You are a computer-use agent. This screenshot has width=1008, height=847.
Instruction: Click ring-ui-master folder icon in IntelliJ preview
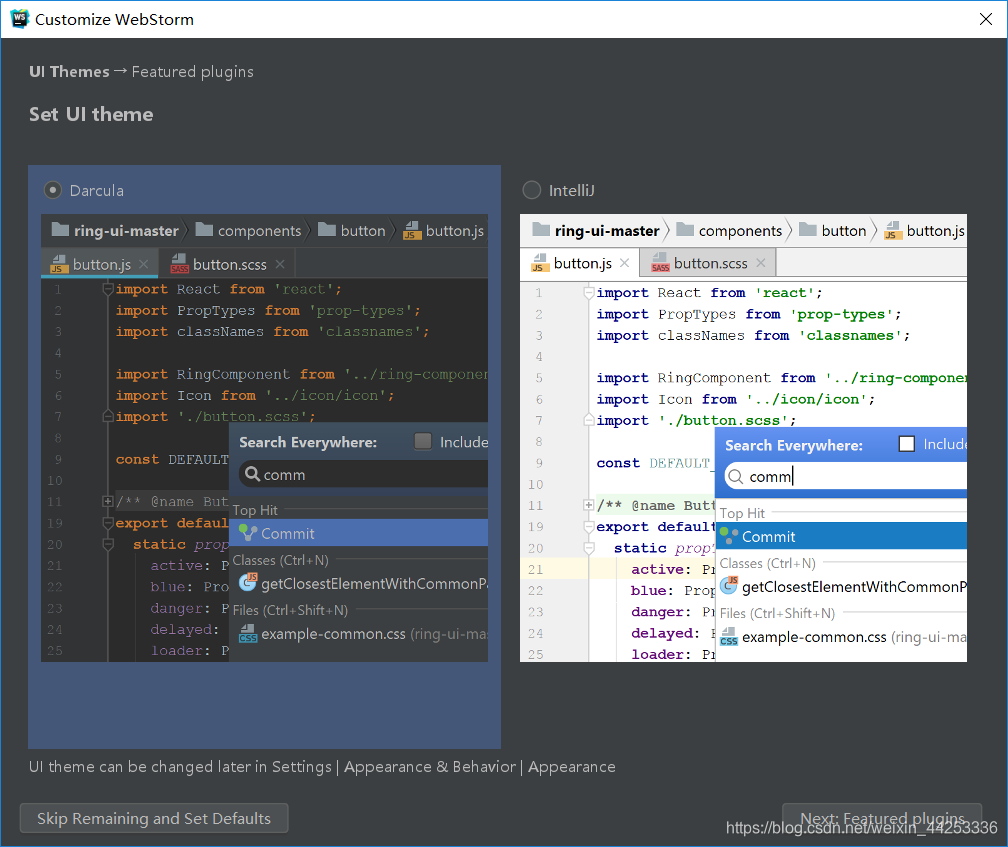click(541, 229)
